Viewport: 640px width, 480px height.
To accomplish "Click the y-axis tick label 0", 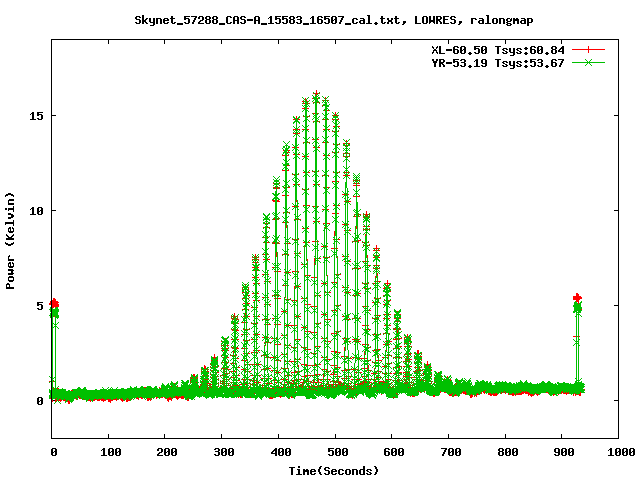I will pos(40,401).
